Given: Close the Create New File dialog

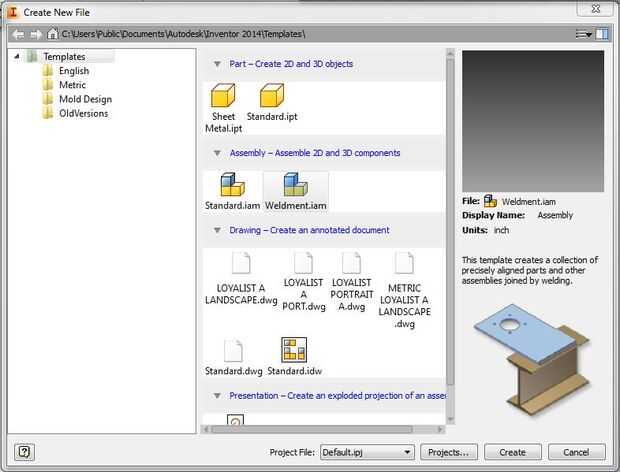Looking at the screenshot, I should tap(596, 8).
